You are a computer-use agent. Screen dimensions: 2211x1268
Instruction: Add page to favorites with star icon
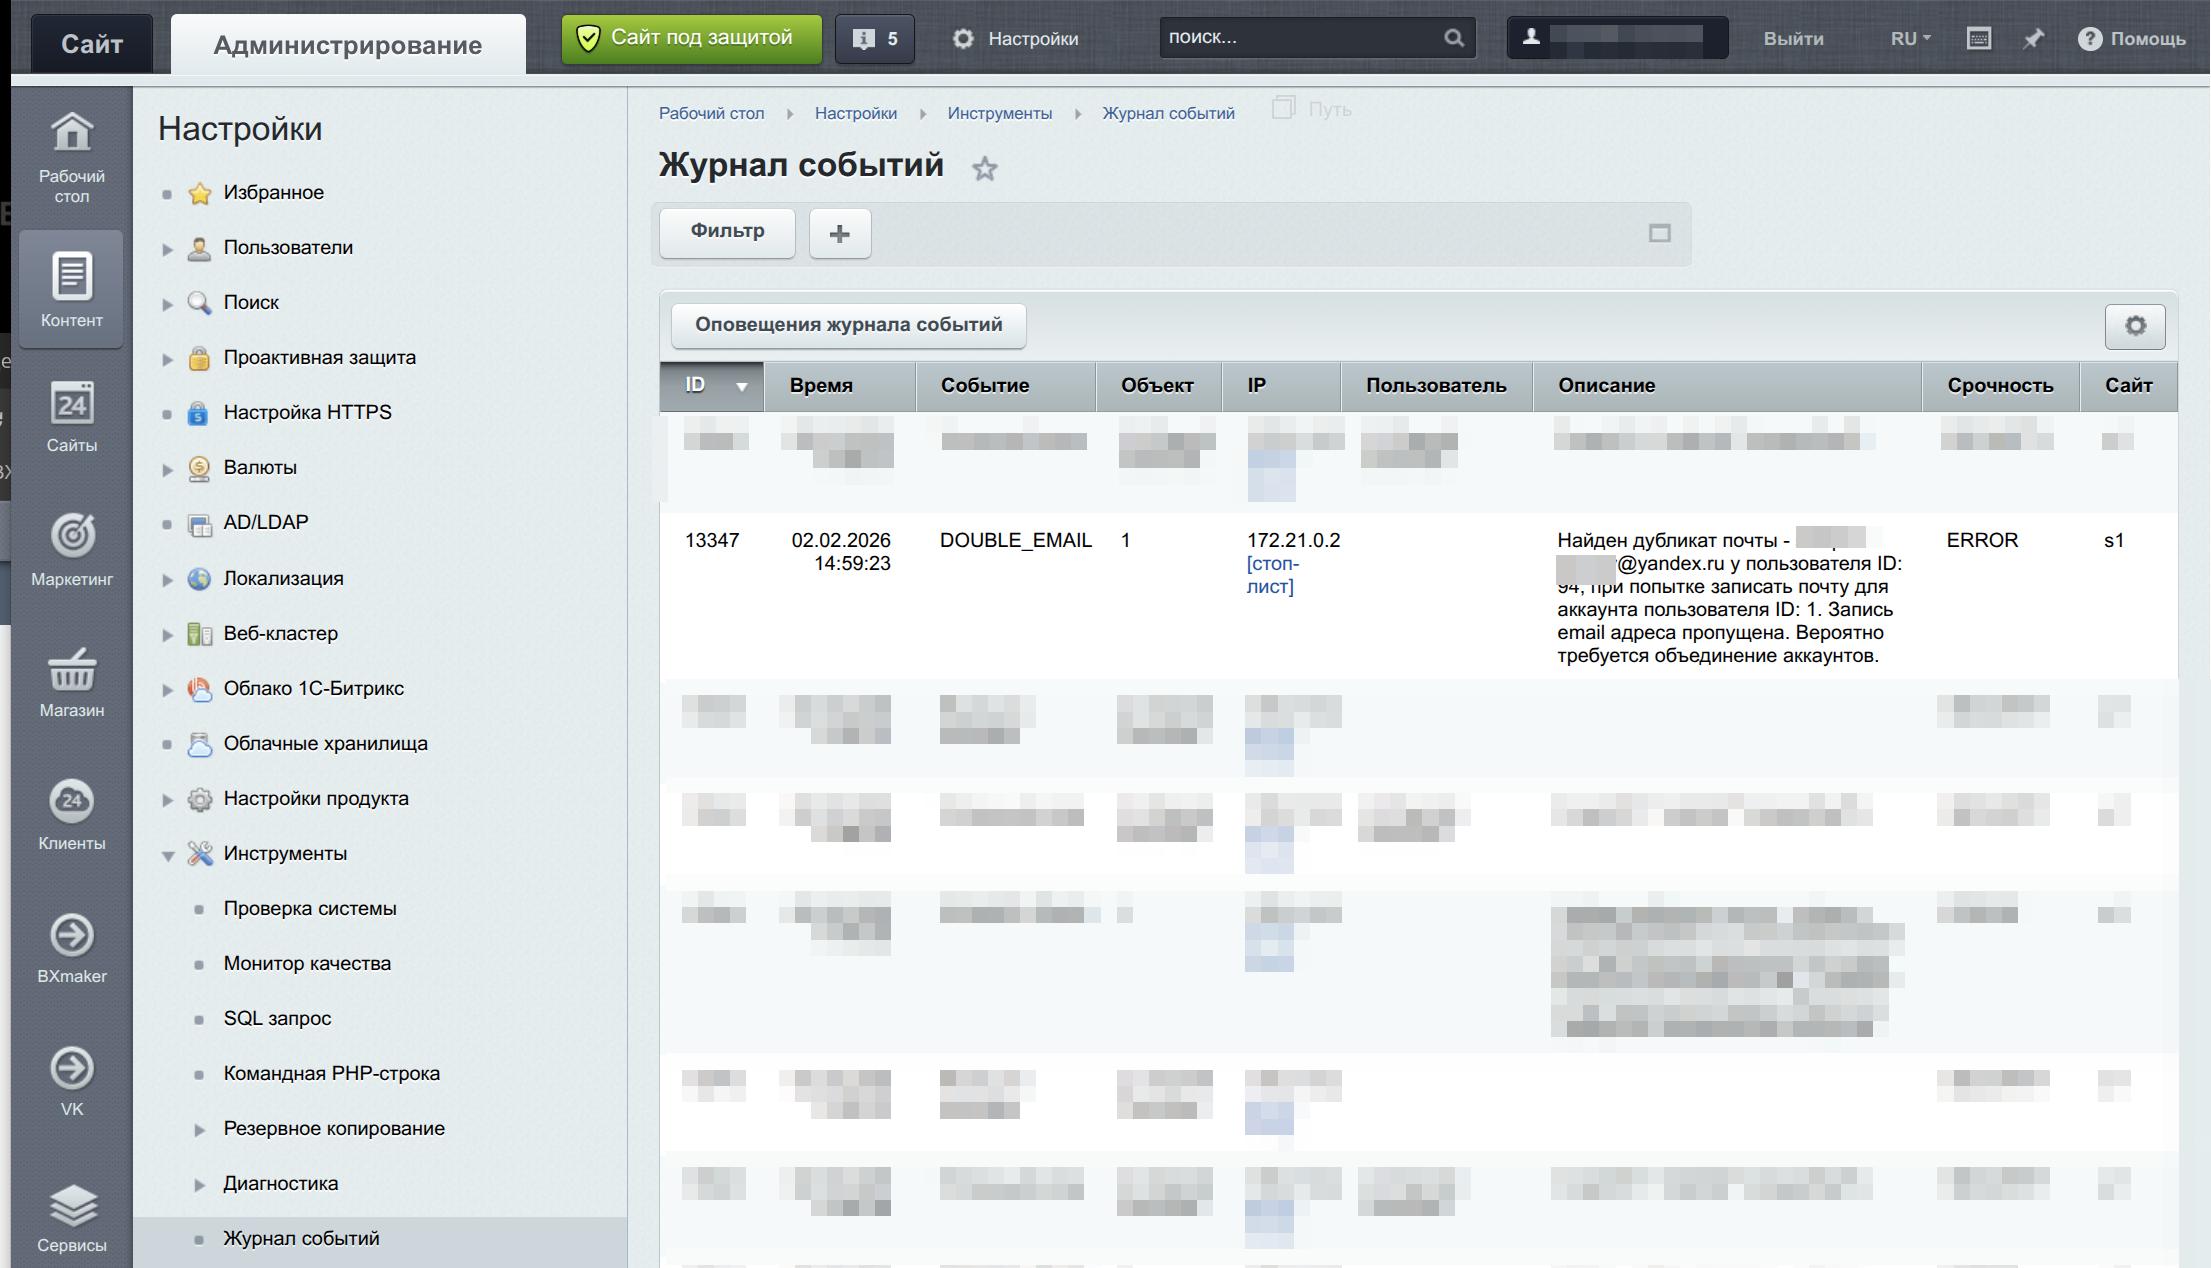[x=984, y=169]
